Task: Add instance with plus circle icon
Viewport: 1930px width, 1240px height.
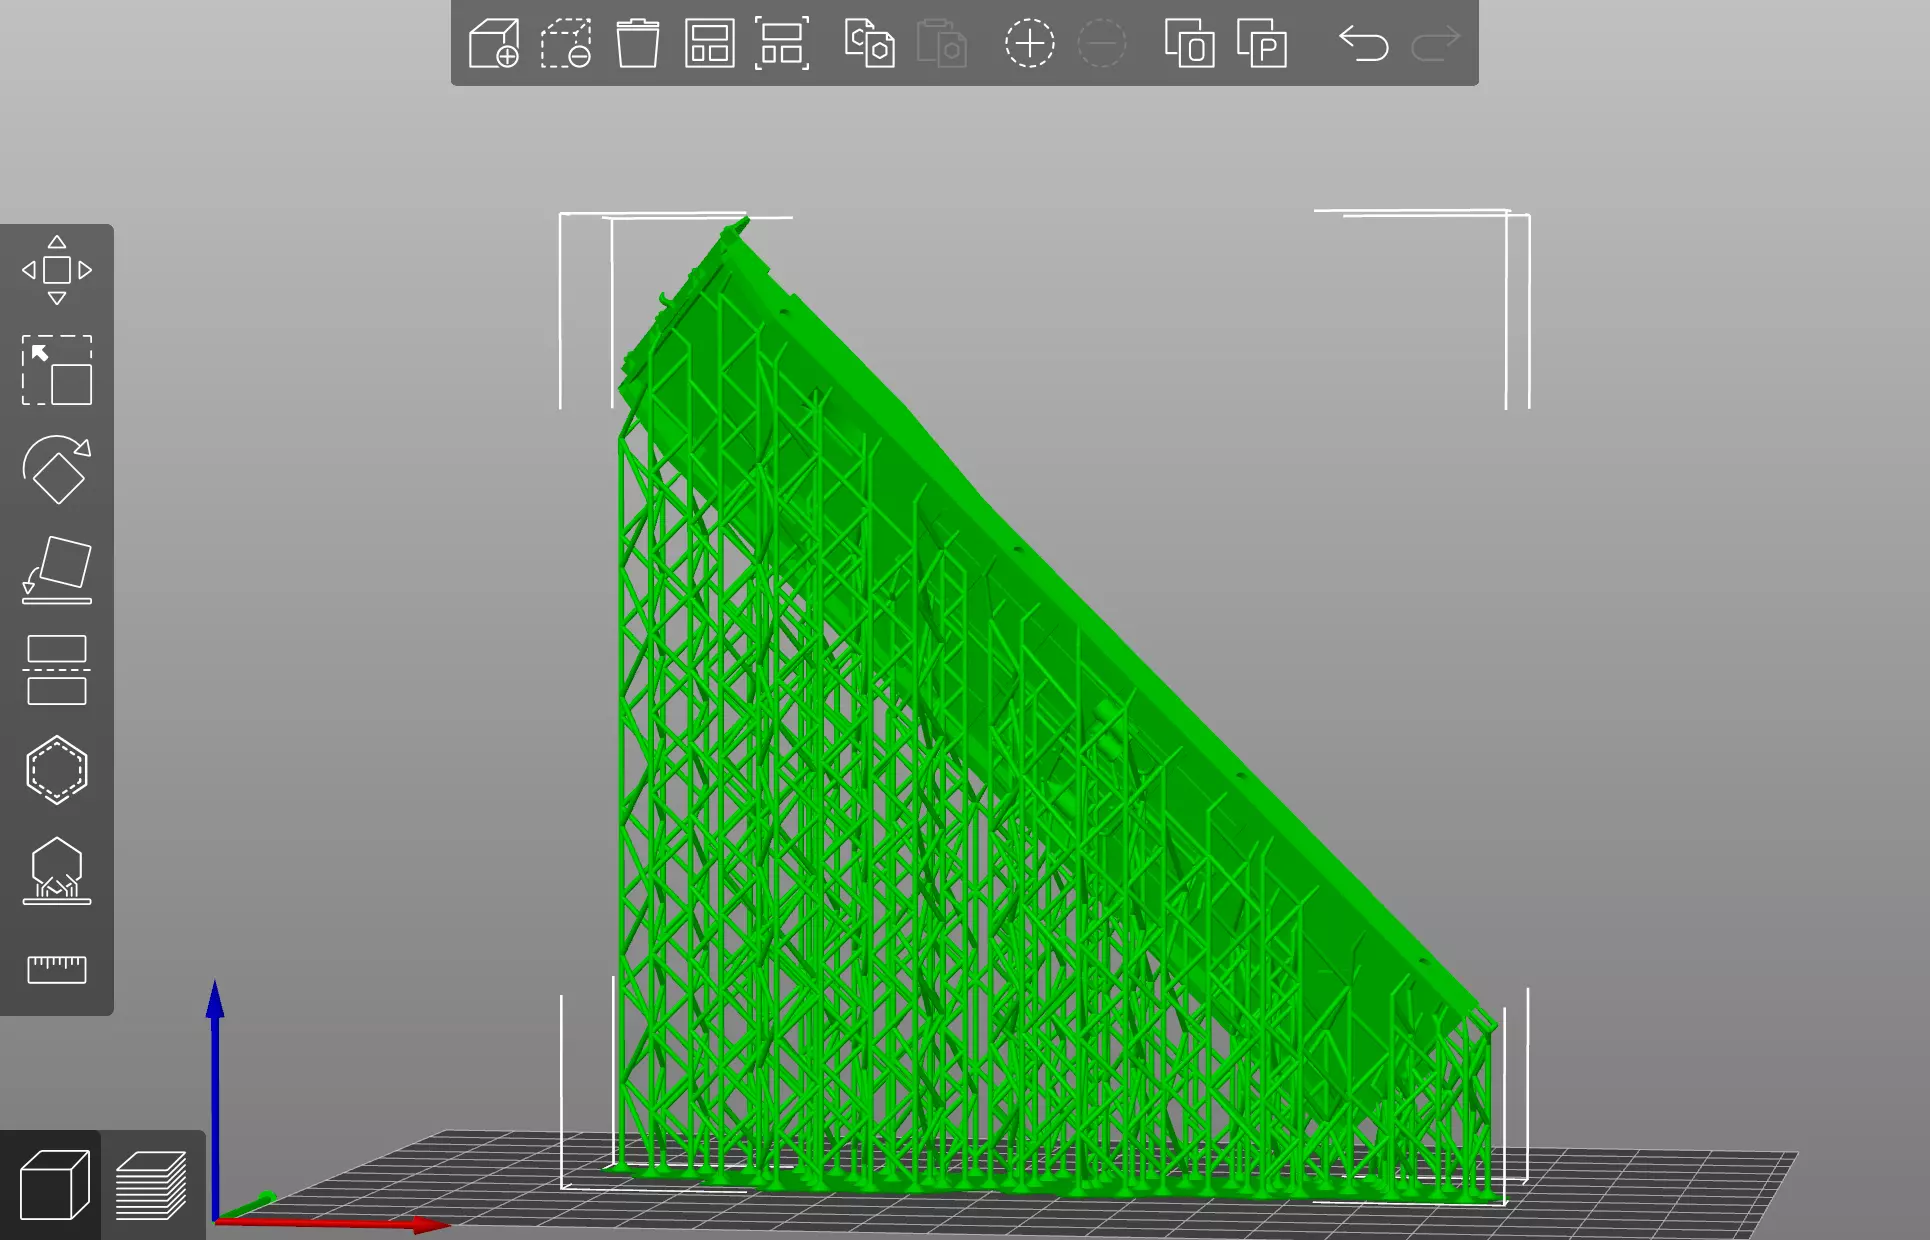Action: (x=1029, y=44)
